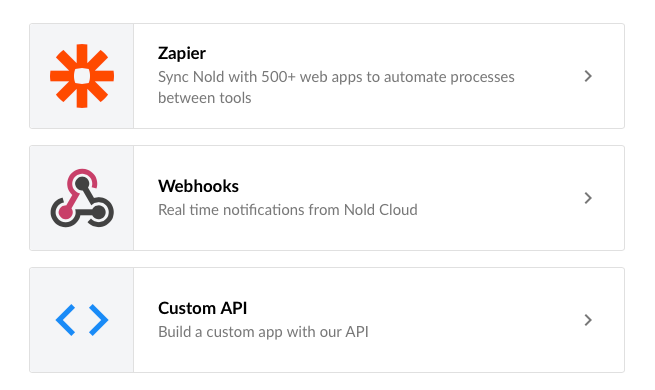Select the Webhooks heading
This screenshot has height=390, width=655.
198,186
